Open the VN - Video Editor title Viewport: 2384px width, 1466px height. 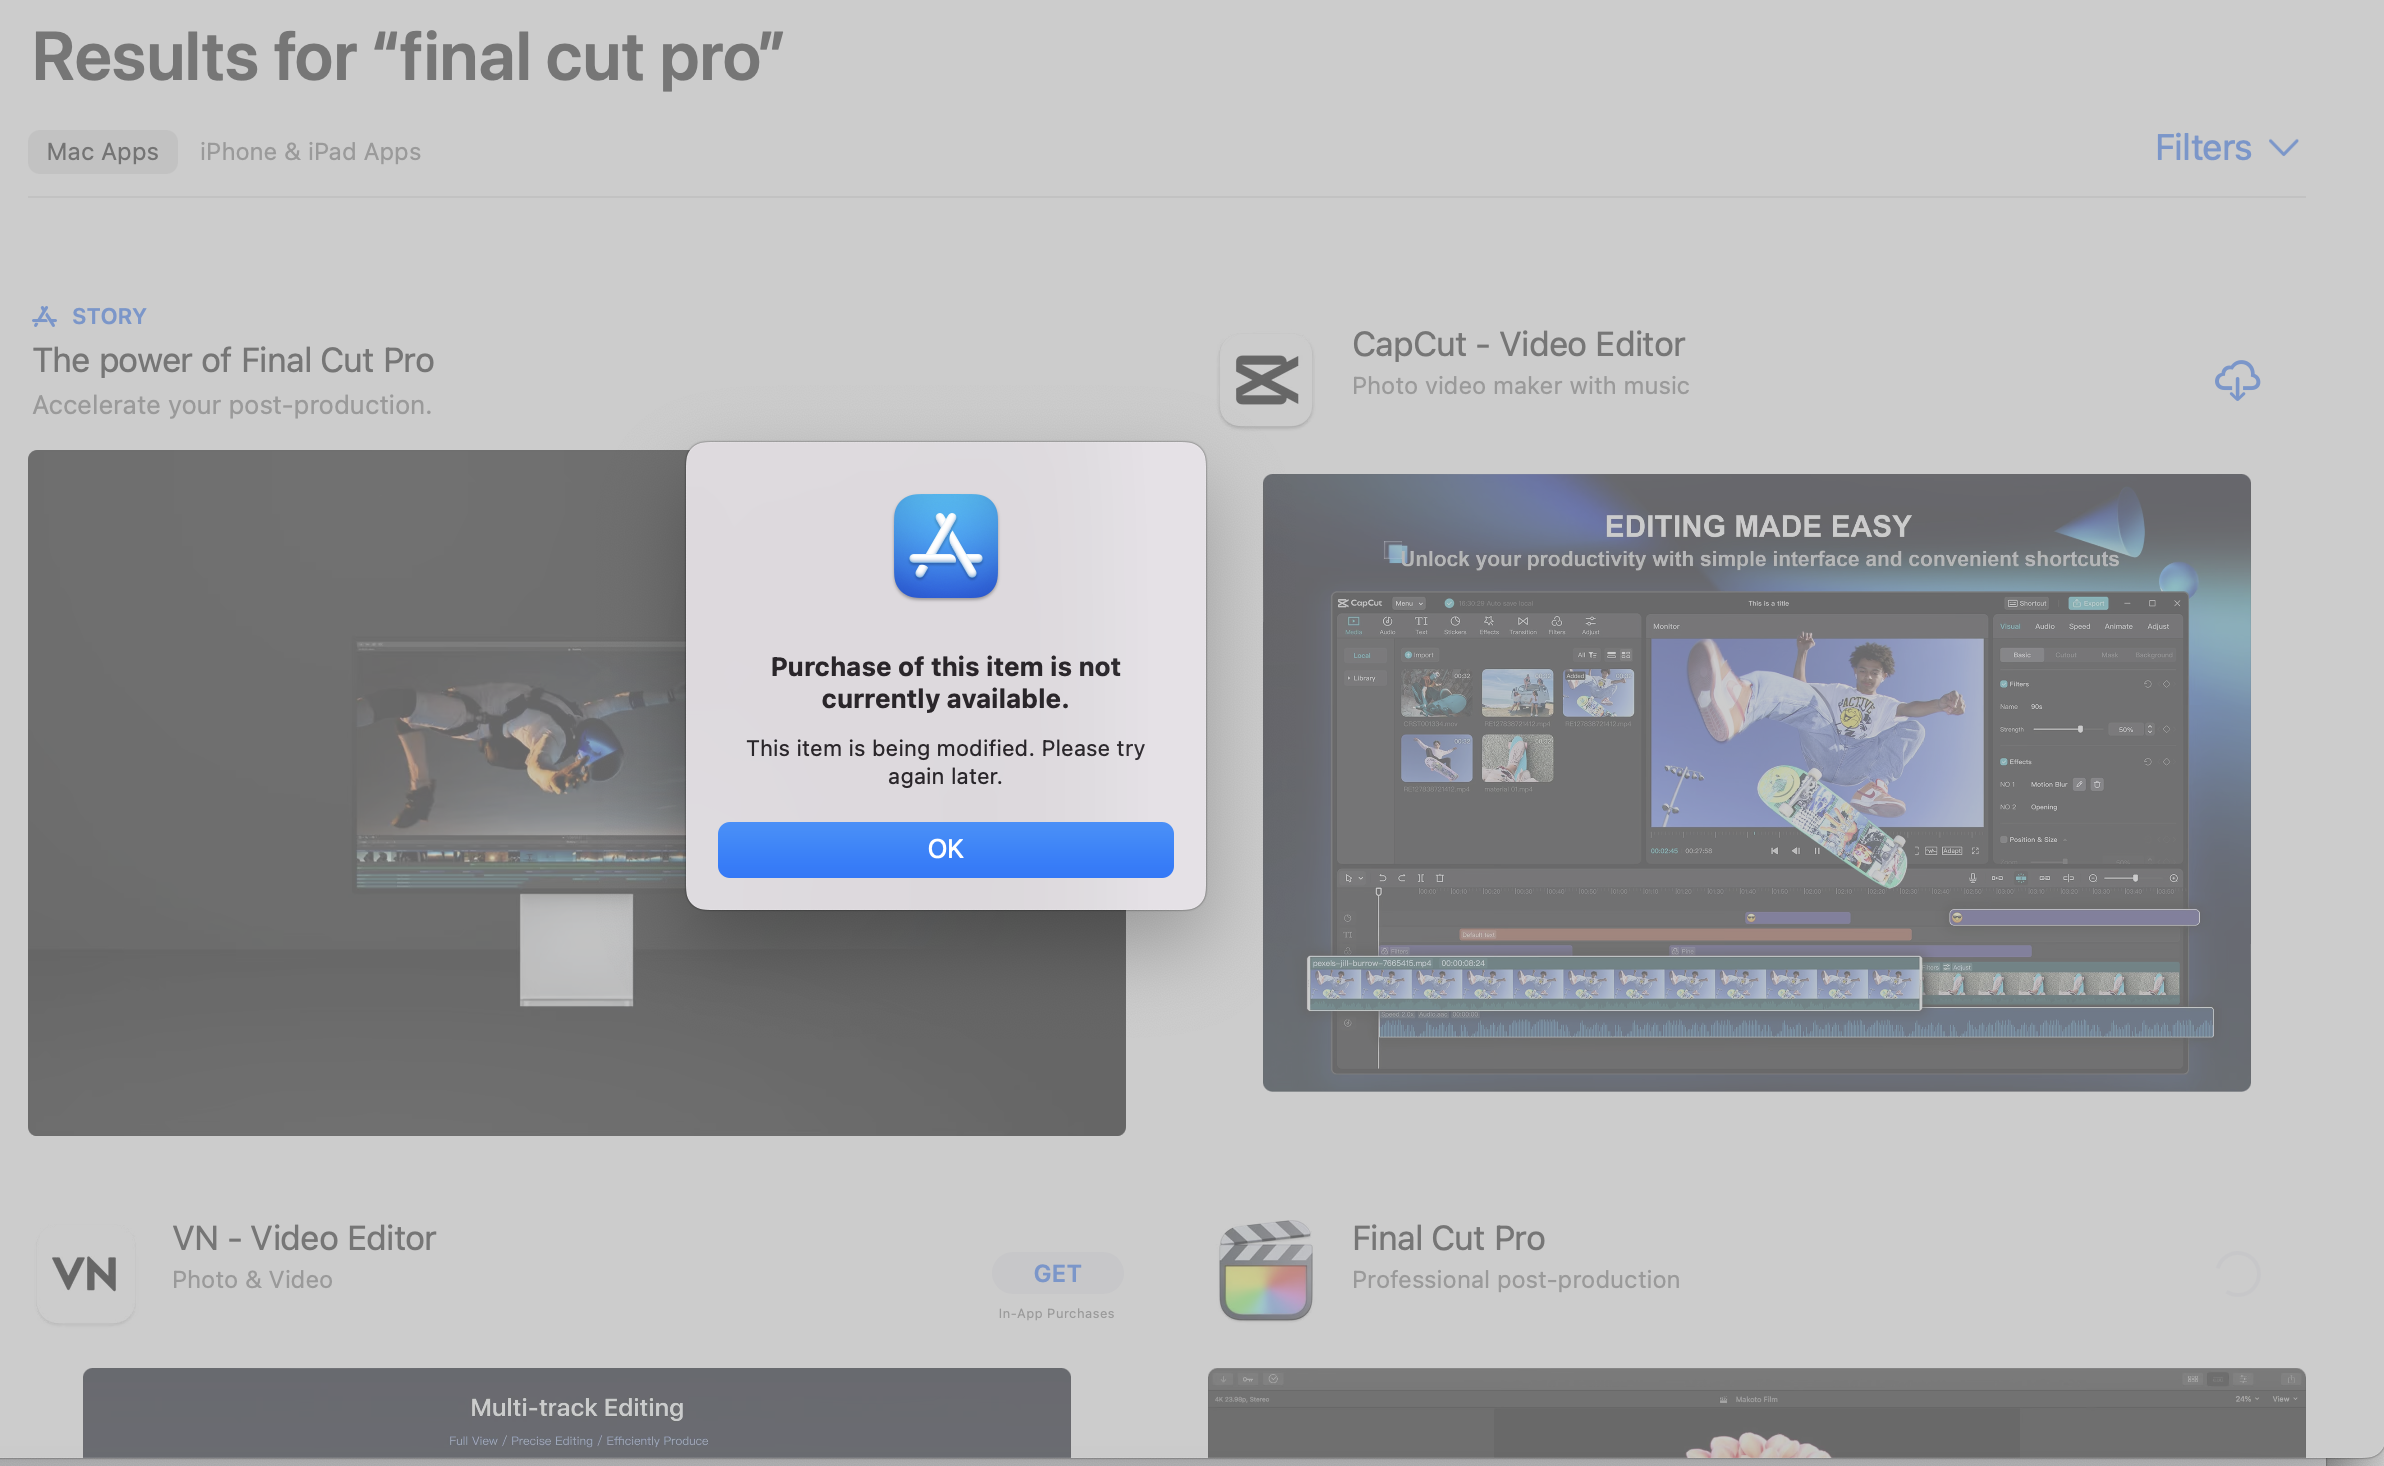(x=304, y=1238)
